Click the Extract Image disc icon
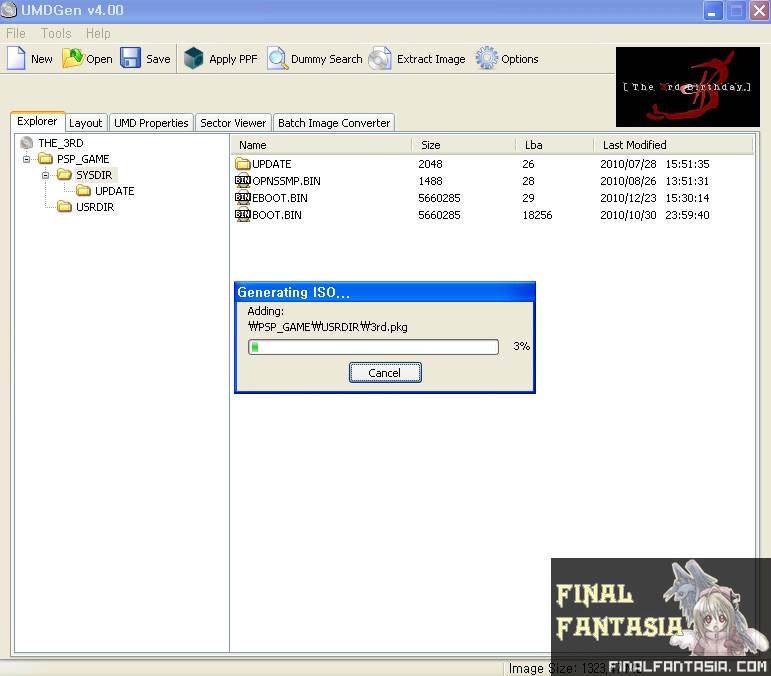The width and height of the screenshot is (771, 676). pyautogui.click(x=380, y=59)
